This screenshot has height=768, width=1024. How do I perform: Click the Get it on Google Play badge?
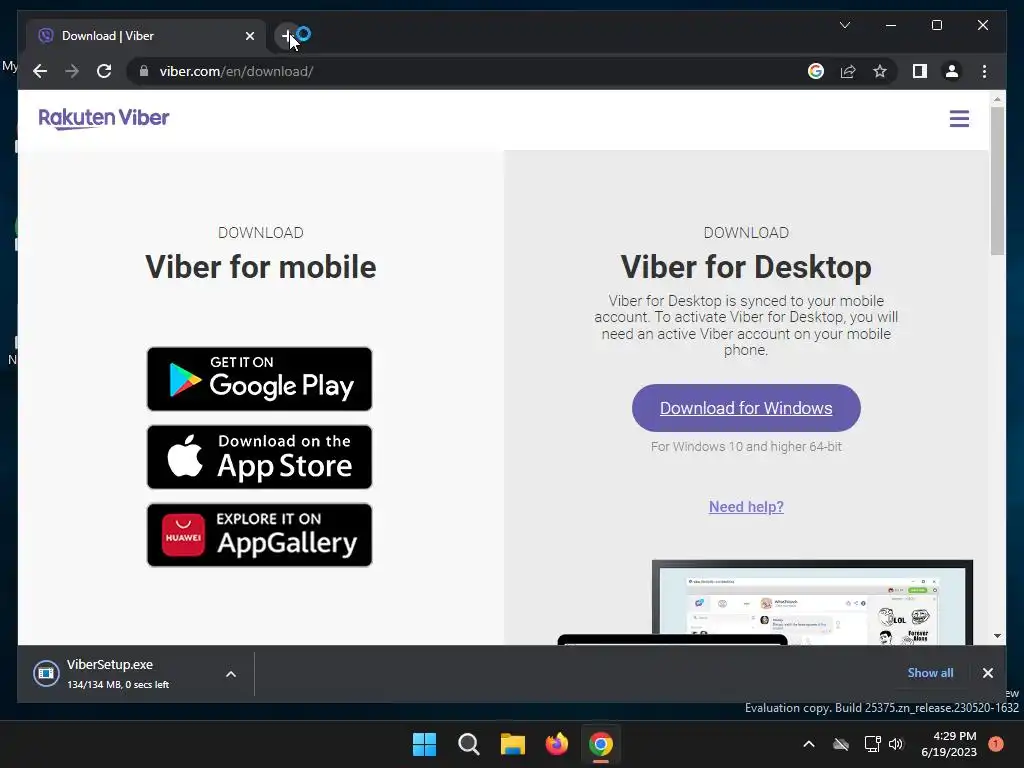tap(259, 379)
